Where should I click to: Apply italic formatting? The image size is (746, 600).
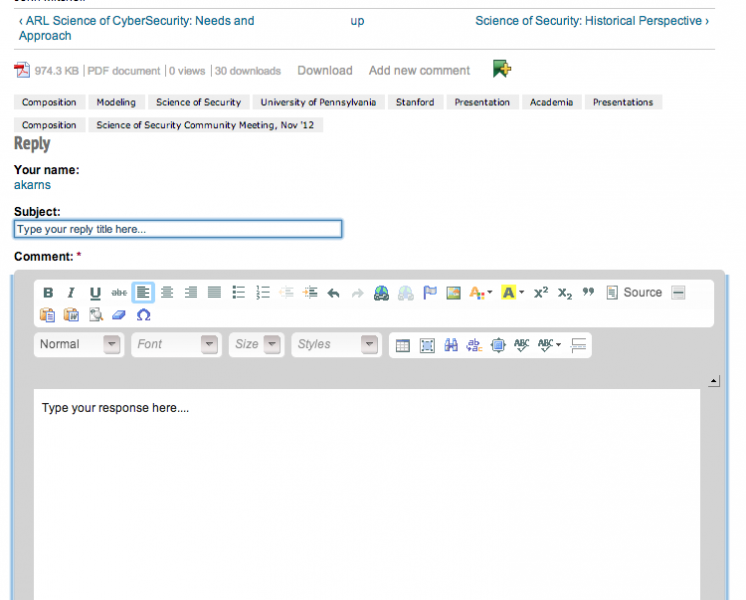tap(71, 293)
